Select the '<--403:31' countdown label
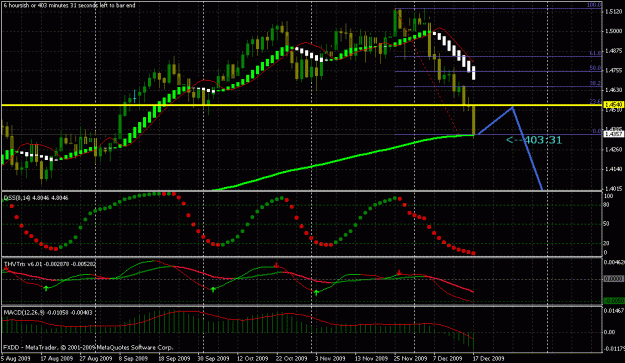The image size is (625, 363). coord(534,140)
